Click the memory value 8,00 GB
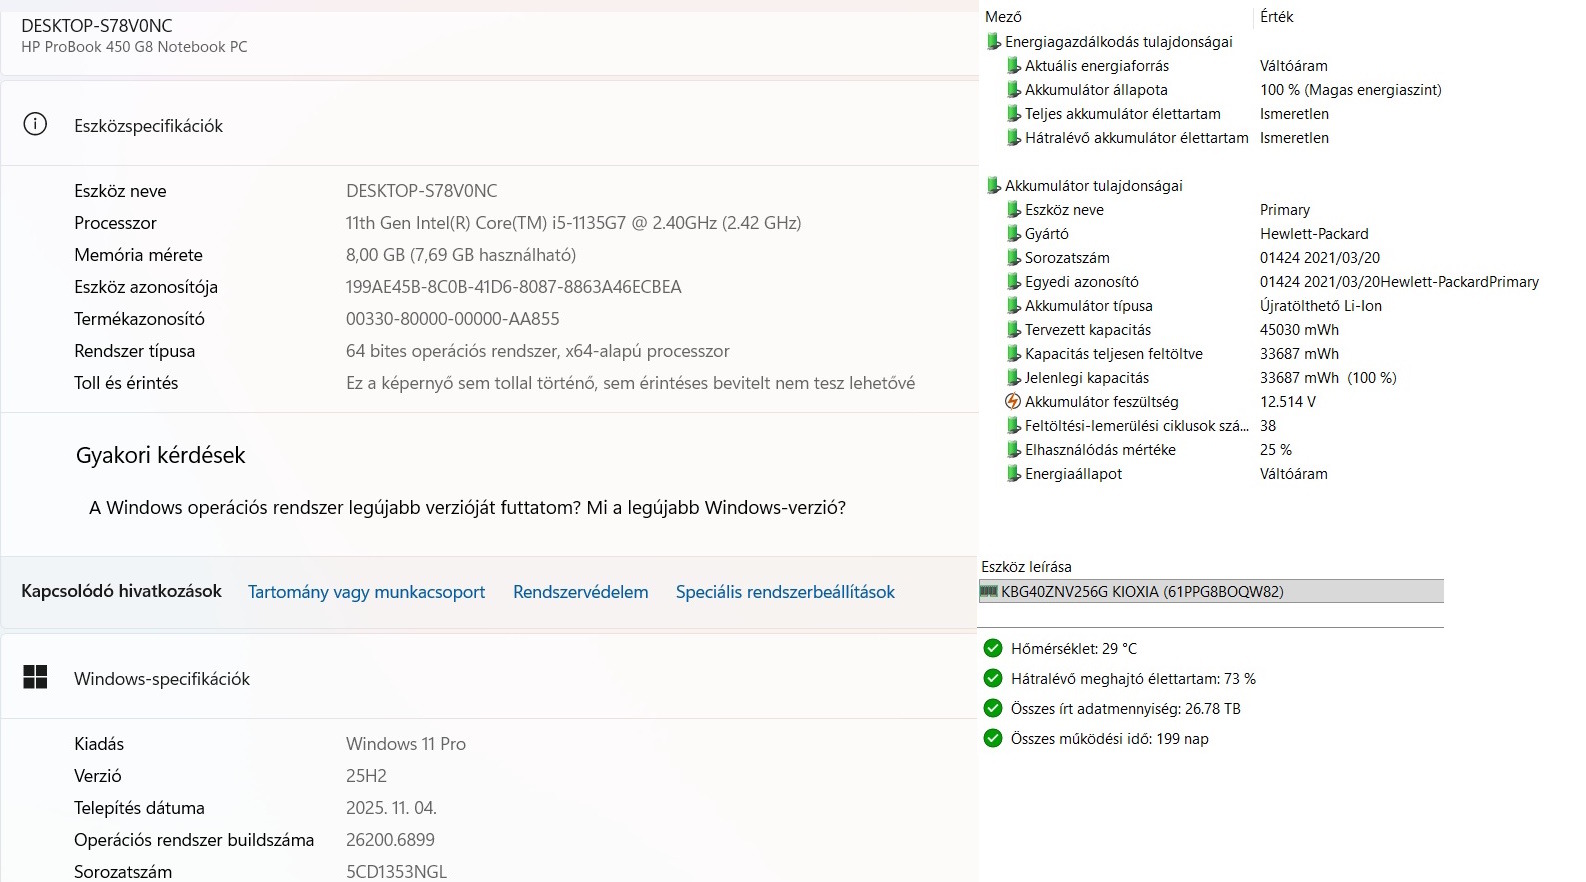 461,255
